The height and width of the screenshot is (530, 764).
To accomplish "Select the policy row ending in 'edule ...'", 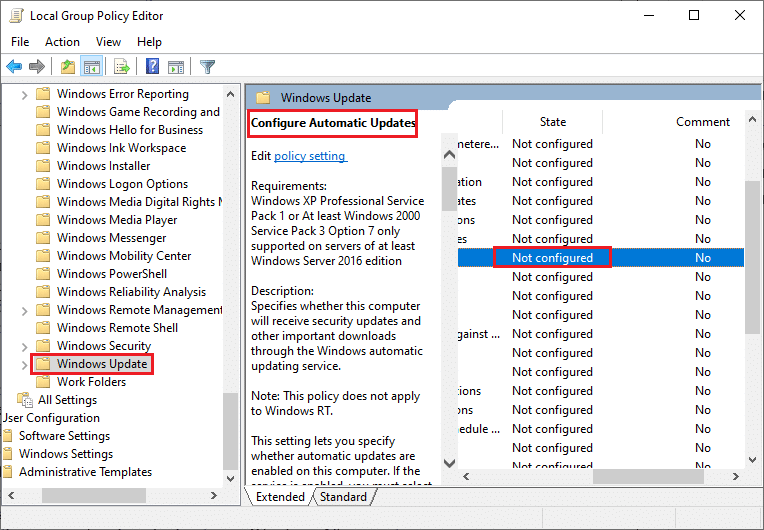I will click(x=600, y=429).
